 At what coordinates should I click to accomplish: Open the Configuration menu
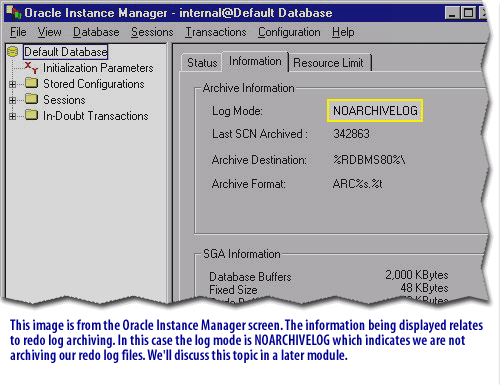click(289, 32)
